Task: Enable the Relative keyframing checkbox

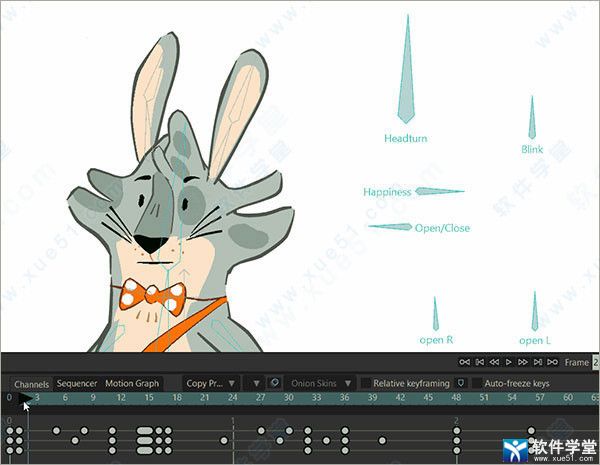Action: click(x=366, y=383)
